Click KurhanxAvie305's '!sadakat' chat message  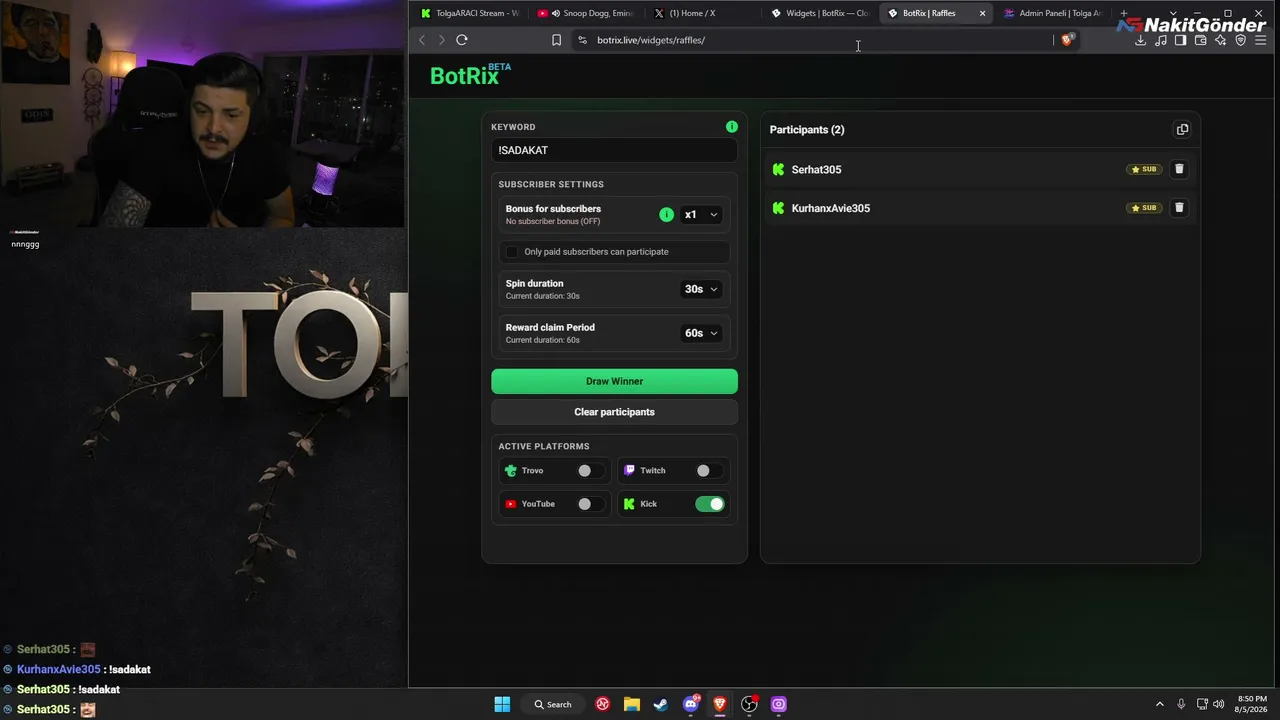click(130, 670)
